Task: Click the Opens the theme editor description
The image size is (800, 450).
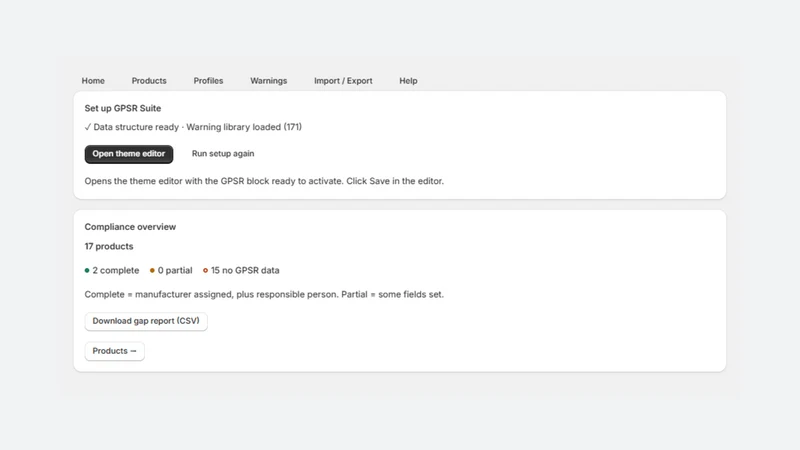Action: click(264, 181)
